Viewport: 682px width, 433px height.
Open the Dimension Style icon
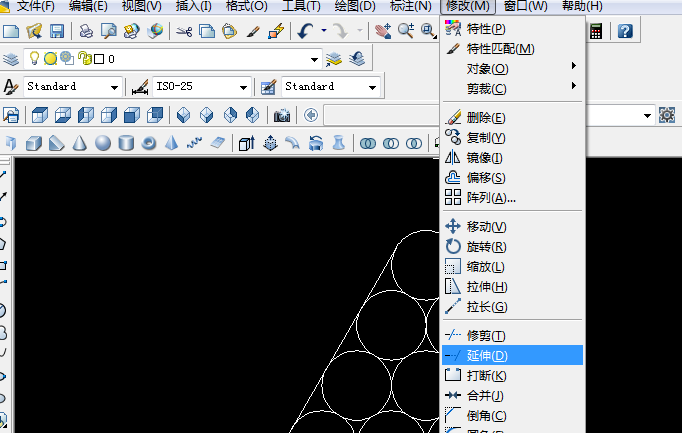(x=140, y=87)
